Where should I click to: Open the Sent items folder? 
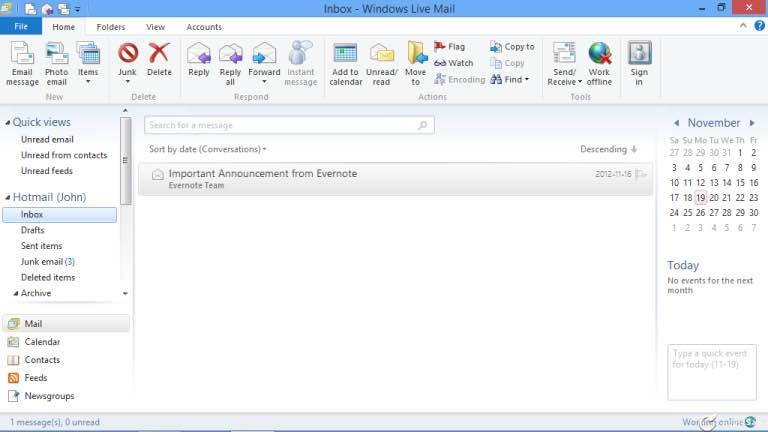(41, 246)
